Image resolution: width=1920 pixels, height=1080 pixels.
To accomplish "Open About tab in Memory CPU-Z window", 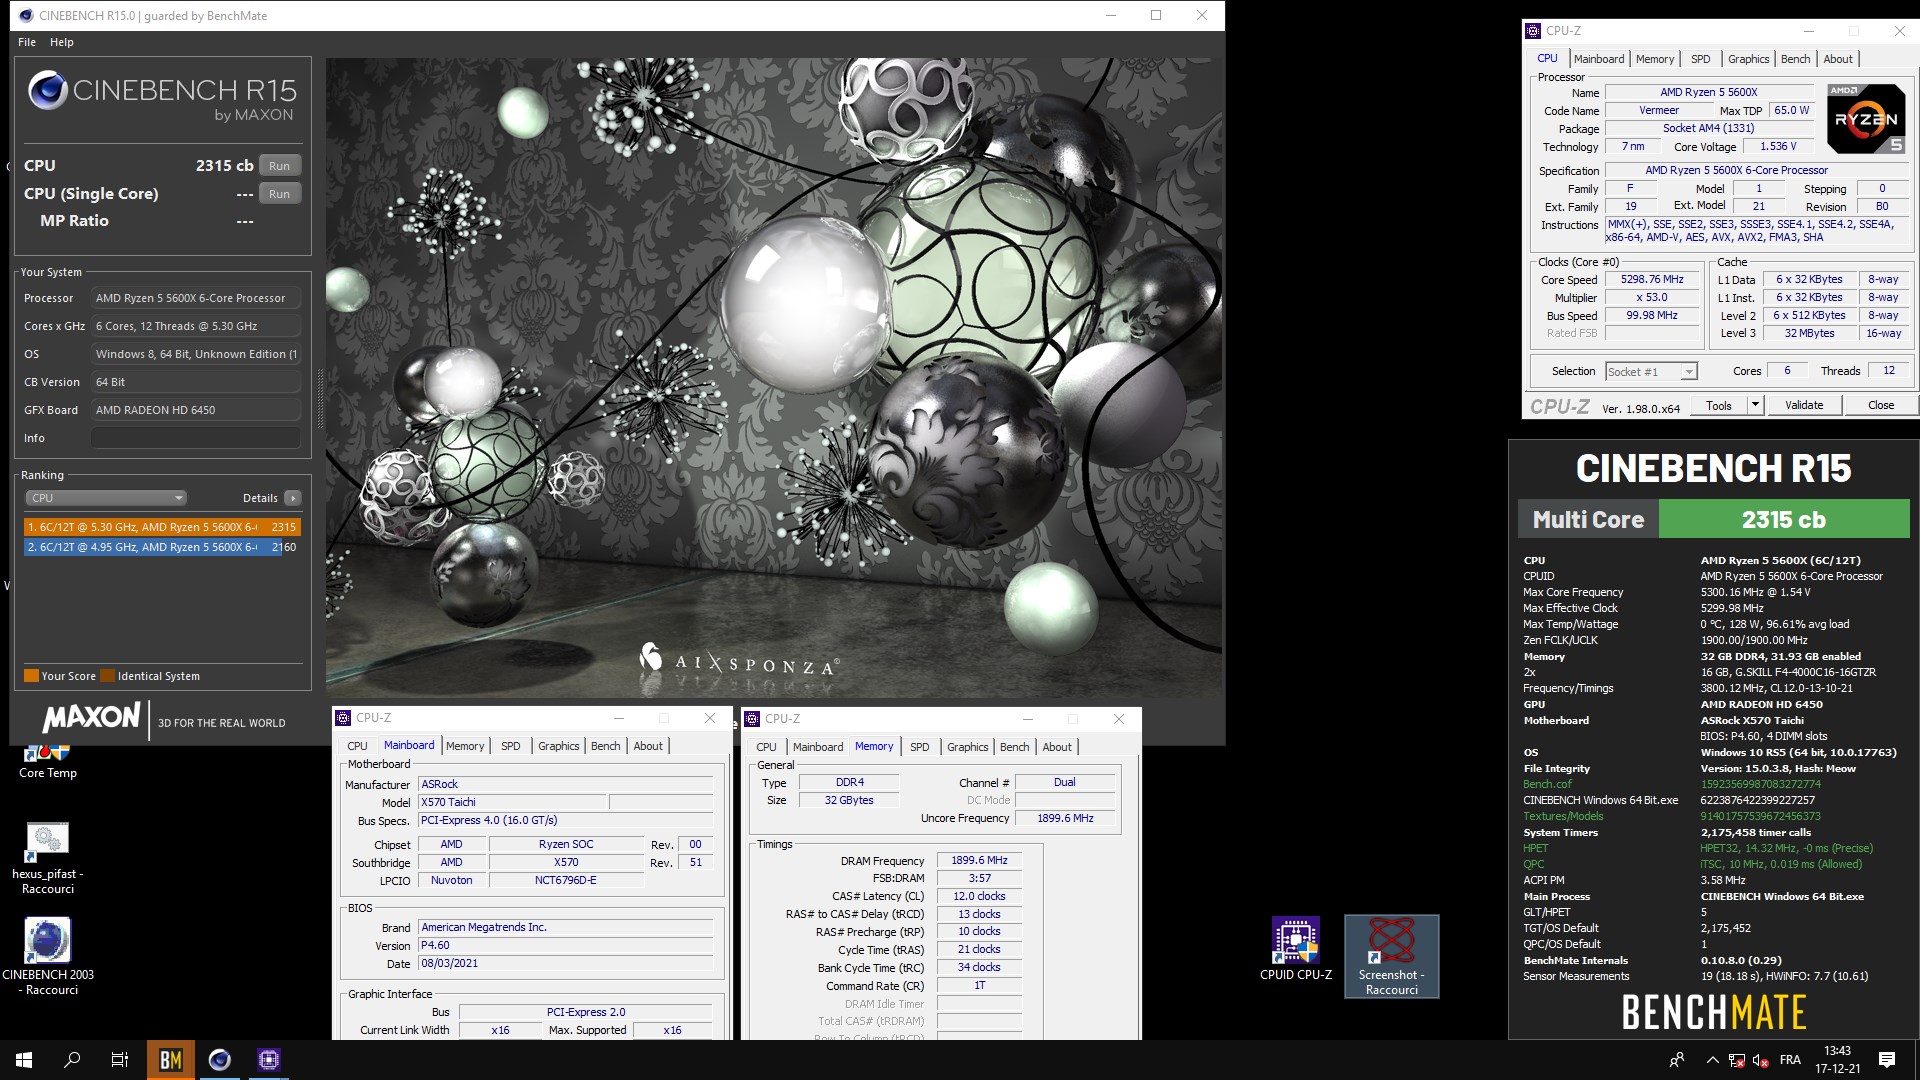I will [x=1057, y=747].
